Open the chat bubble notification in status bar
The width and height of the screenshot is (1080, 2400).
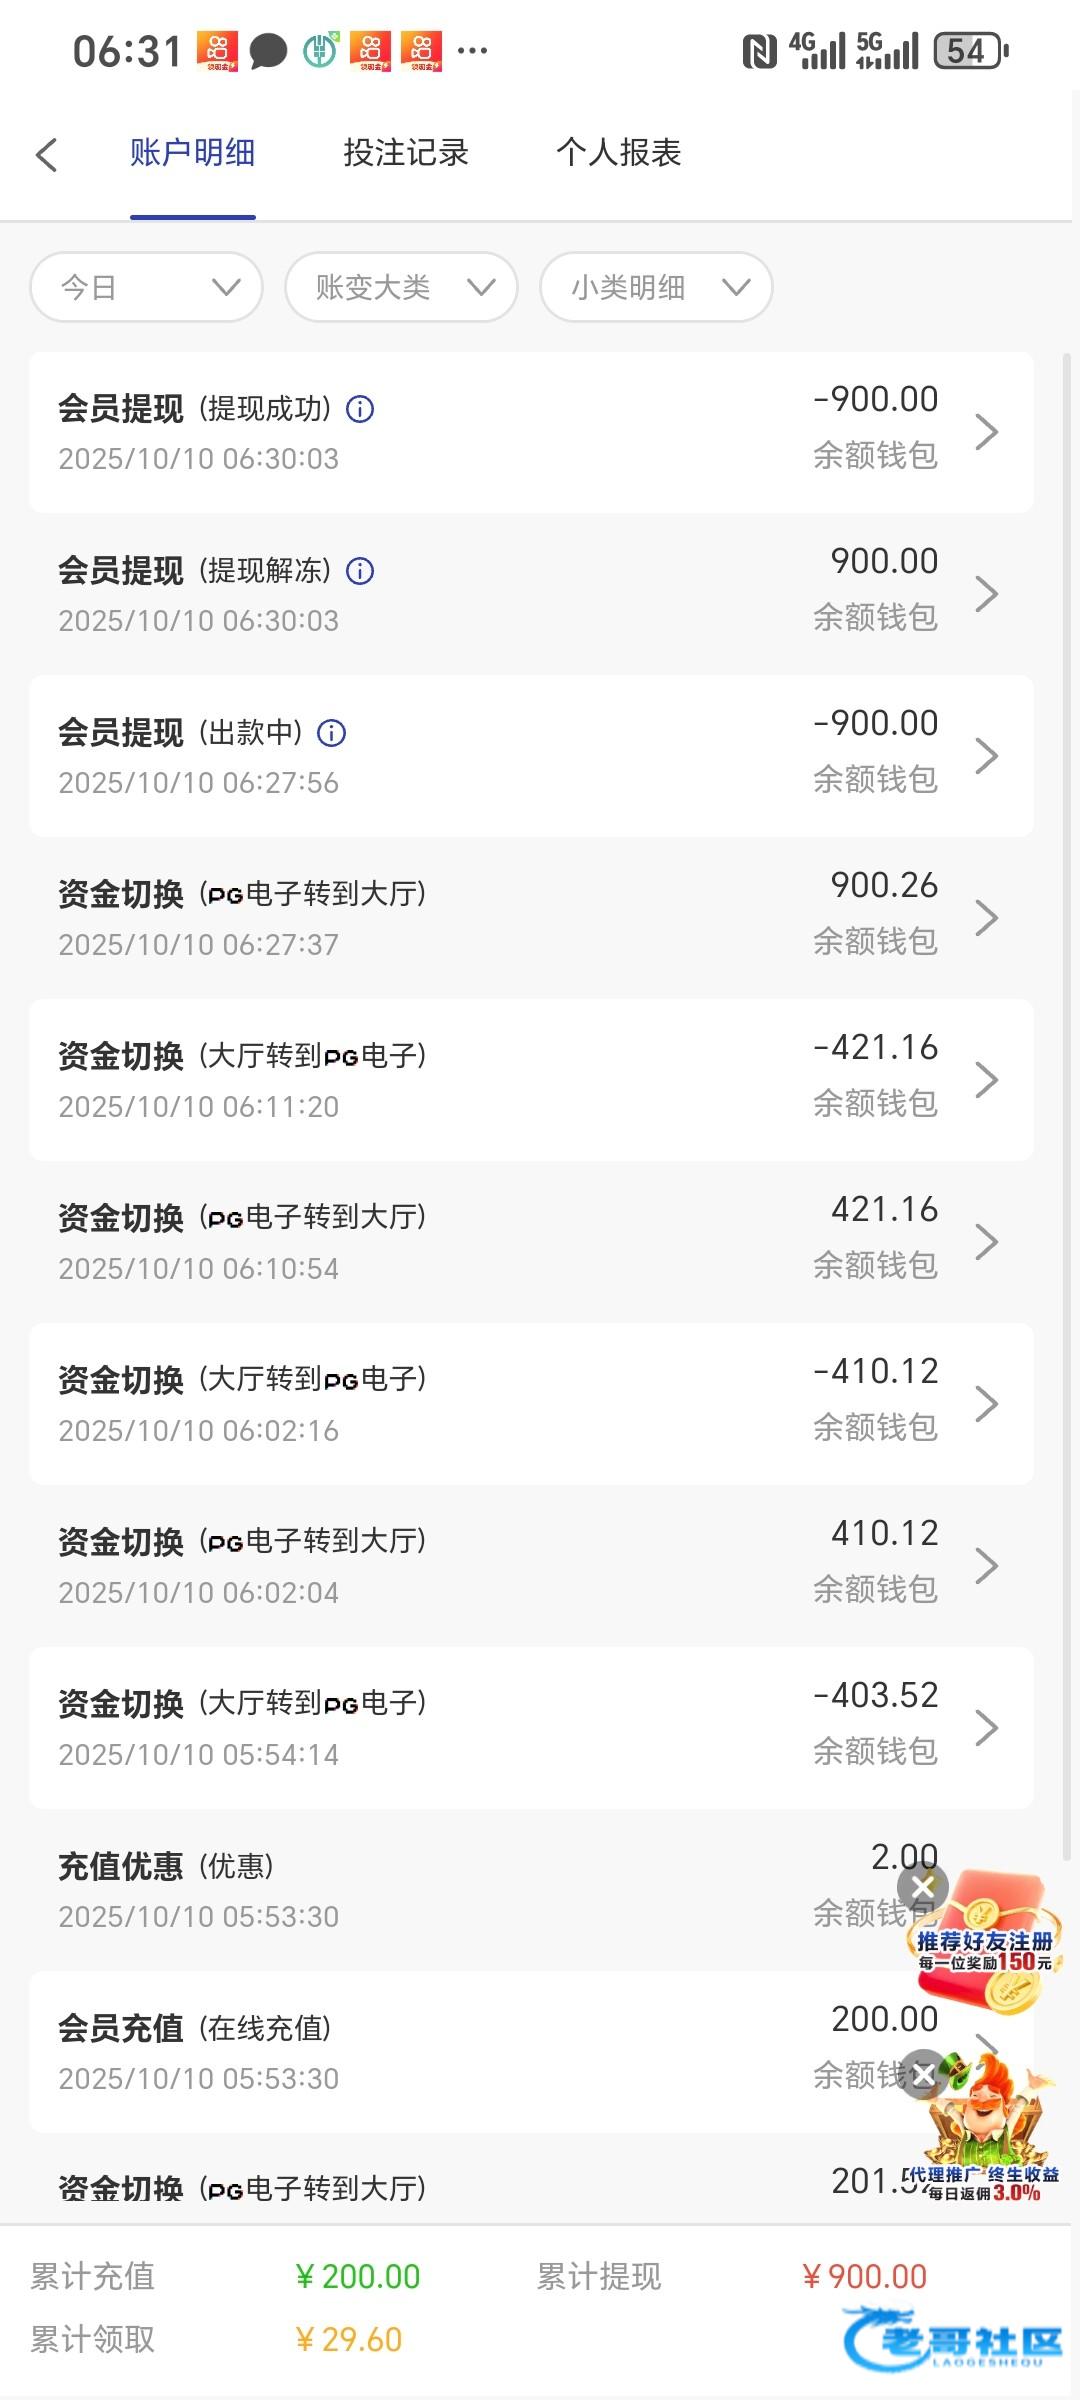click(x=268, y=50)
